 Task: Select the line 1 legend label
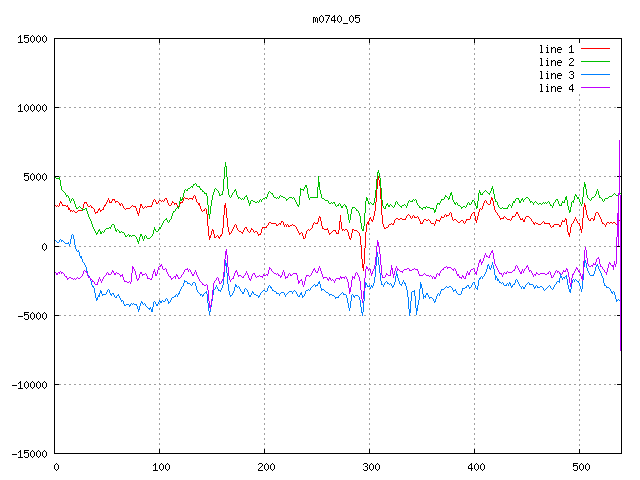point(557,49)
